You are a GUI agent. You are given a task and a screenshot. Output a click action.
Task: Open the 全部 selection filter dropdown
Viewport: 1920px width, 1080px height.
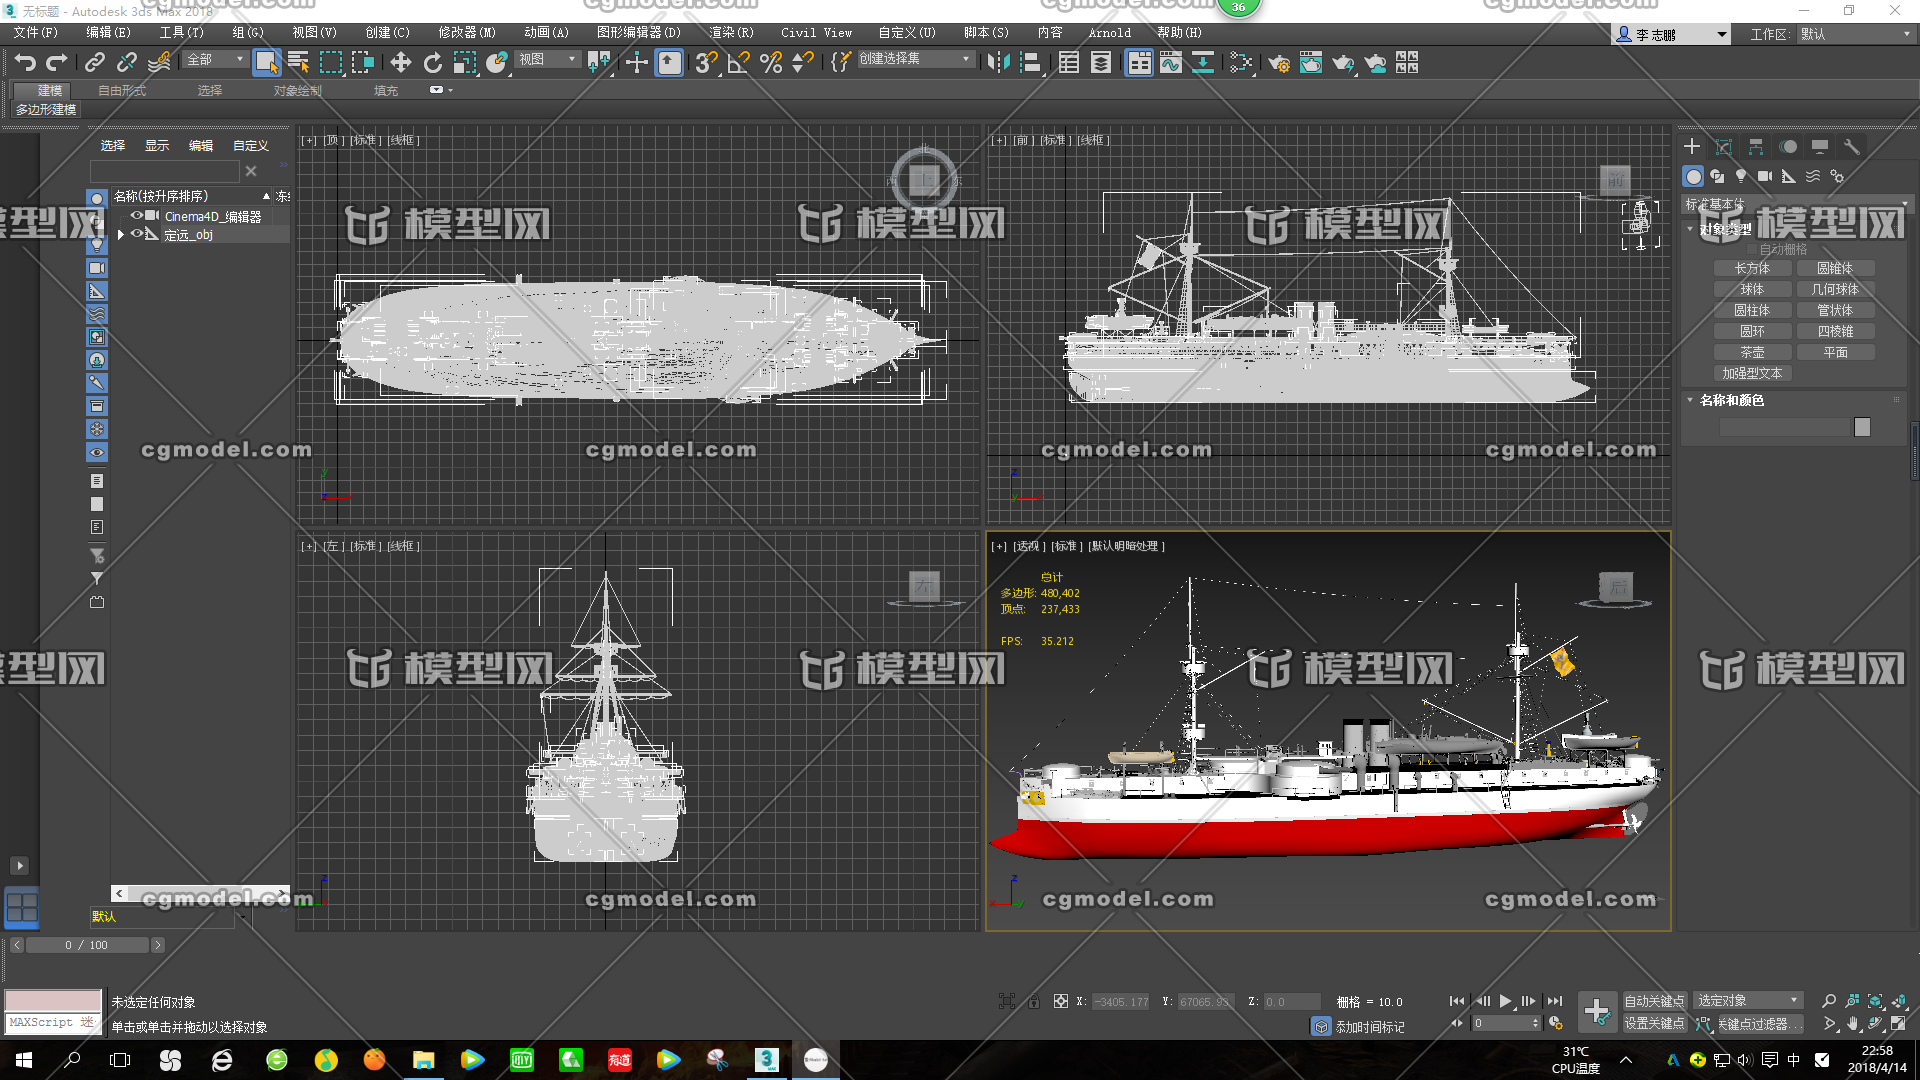[215, 60]
